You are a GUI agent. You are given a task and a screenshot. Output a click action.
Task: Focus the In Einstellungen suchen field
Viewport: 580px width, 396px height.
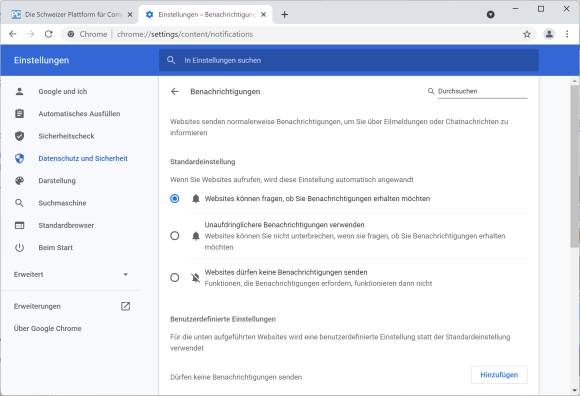tap(349, 60)
